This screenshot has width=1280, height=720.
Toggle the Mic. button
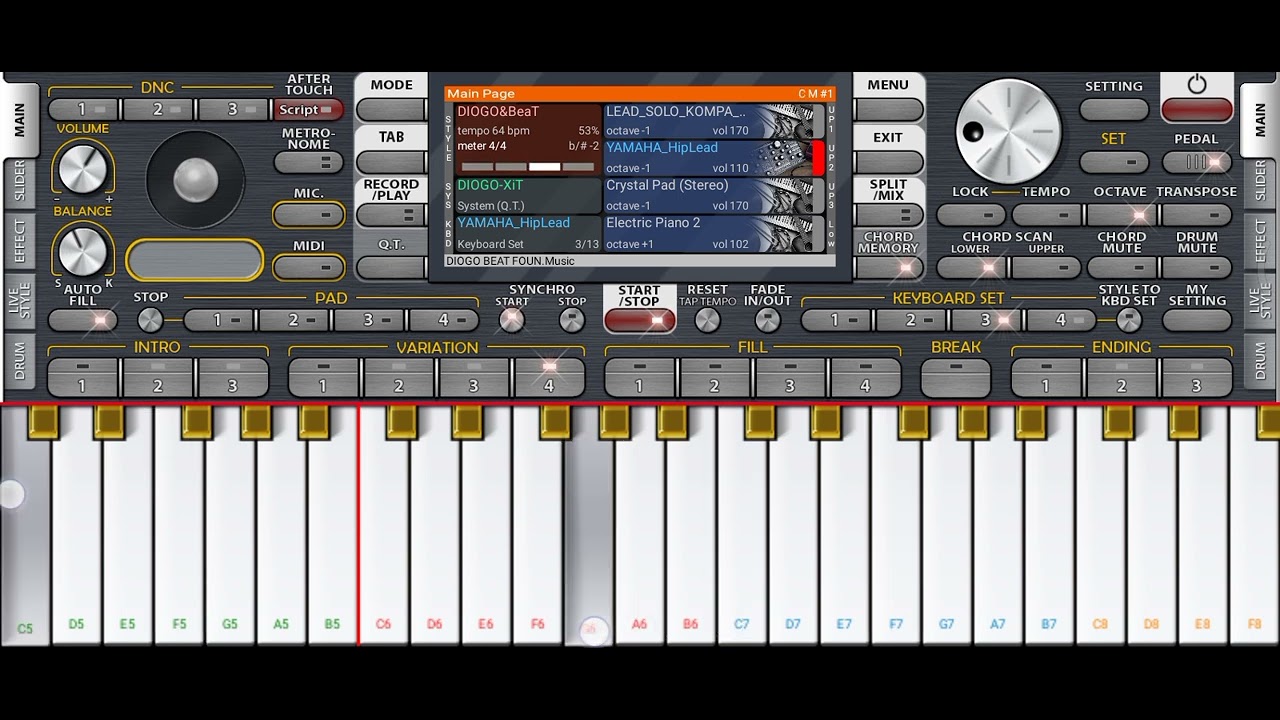[x=308, y=214]
